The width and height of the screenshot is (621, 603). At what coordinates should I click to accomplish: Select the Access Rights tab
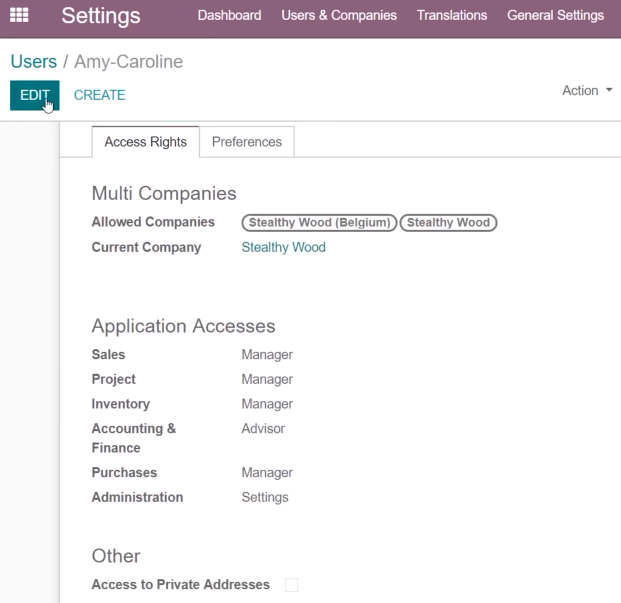(145, 142)
